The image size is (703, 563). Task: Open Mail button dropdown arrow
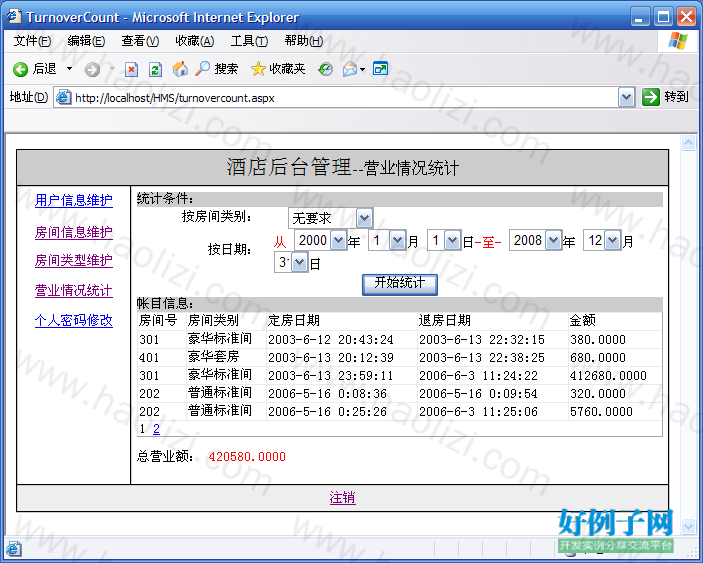(362, 69)
